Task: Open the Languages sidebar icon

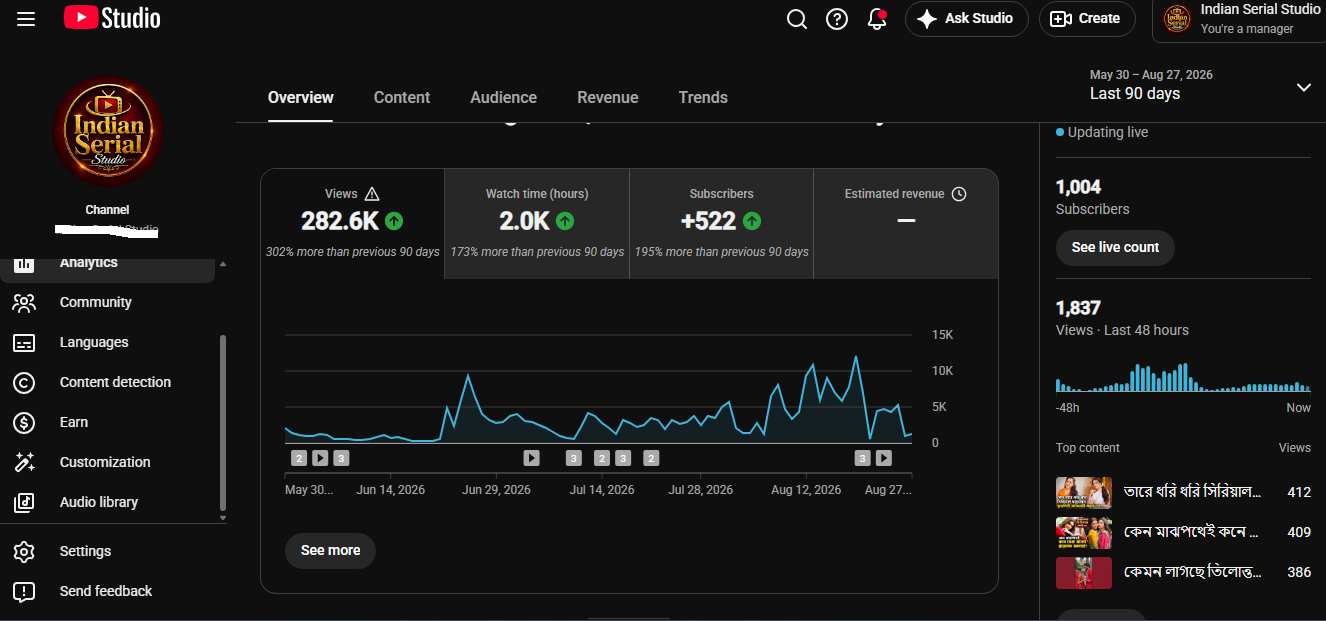Action: pos(24,342)
